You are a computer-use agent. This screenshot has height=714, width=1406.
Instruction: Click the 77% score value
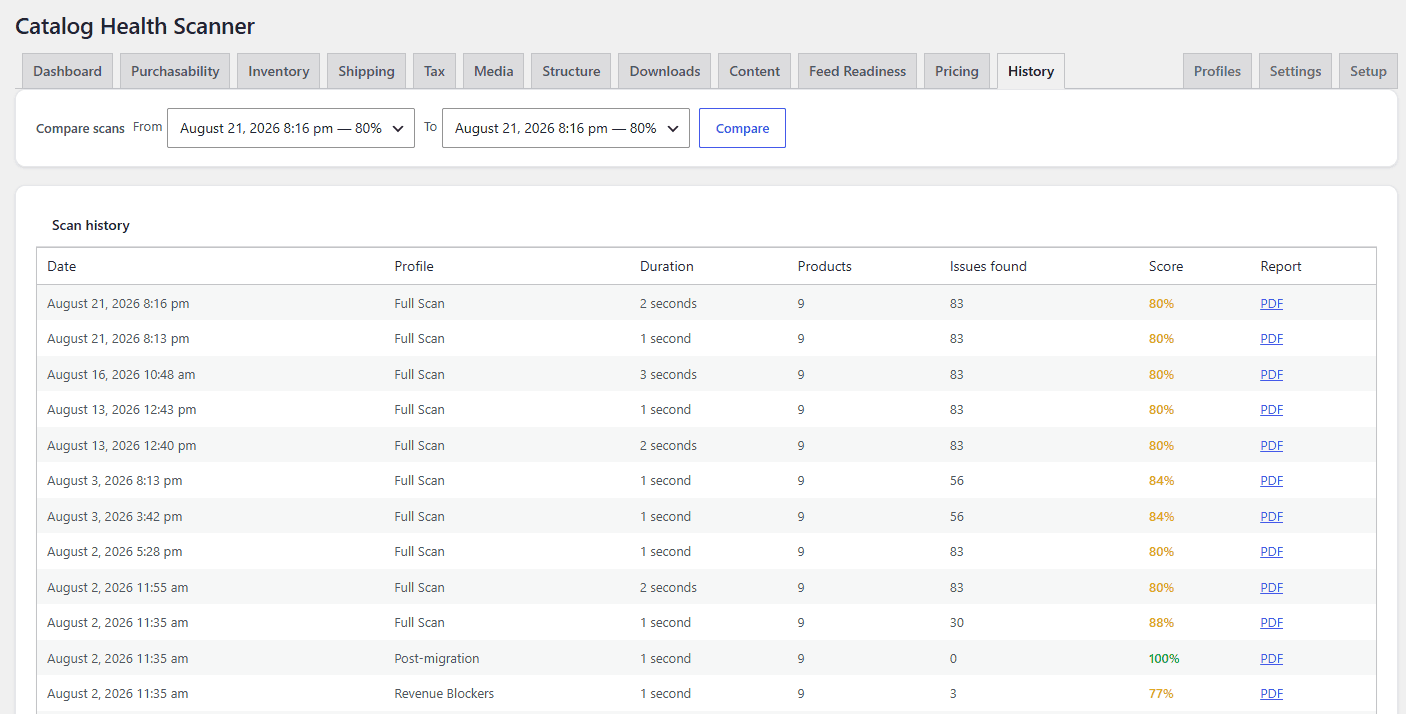(1161, 694)
